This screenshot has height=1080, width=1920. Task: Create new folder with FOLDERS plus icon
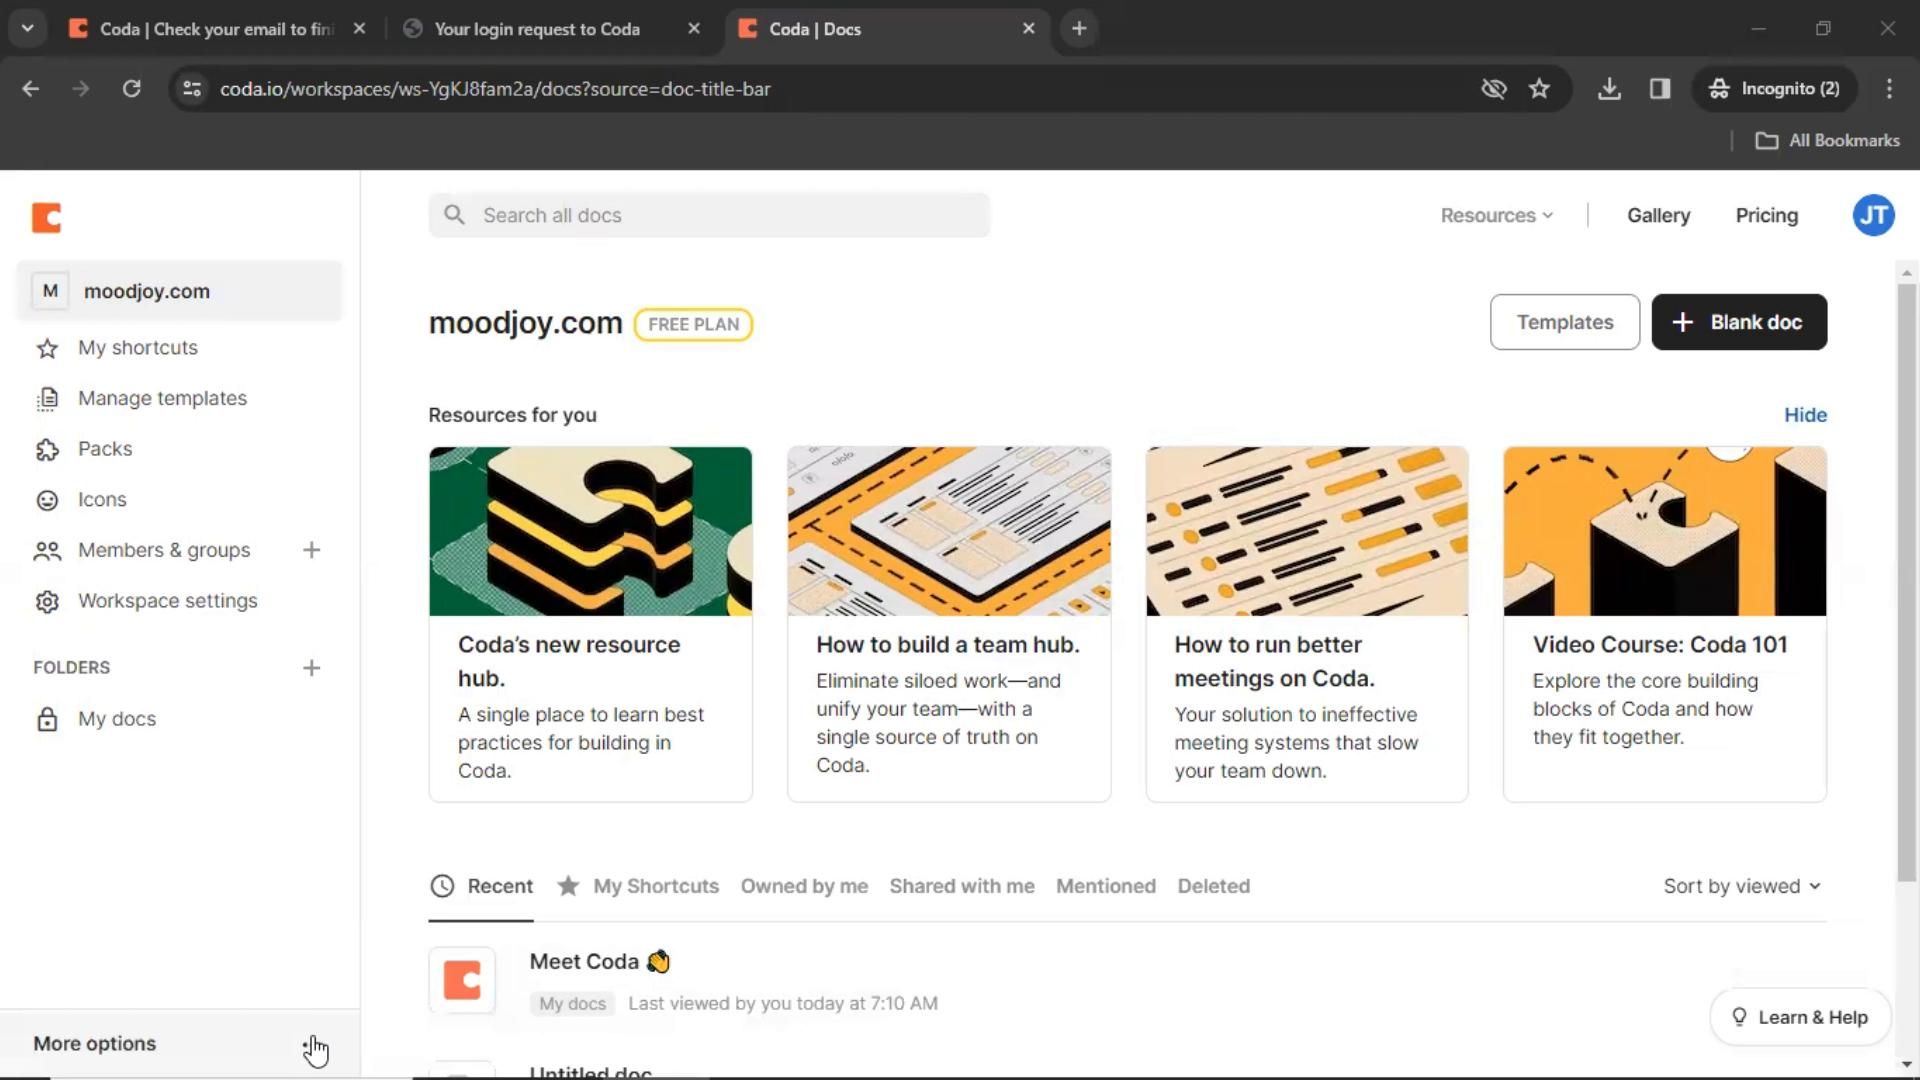311,668
